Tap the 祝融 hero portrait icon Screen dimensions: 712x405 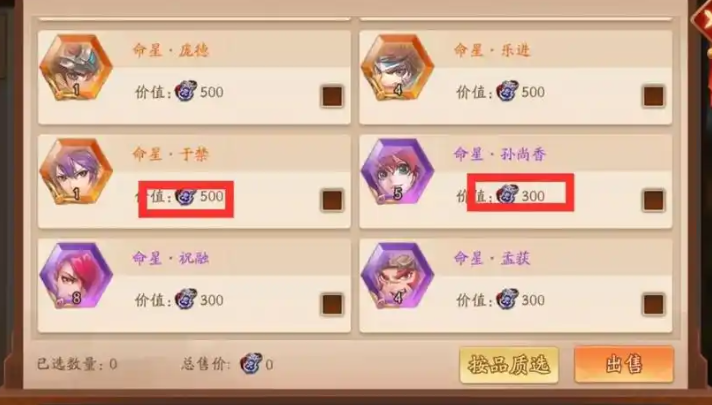coord(76,276)
